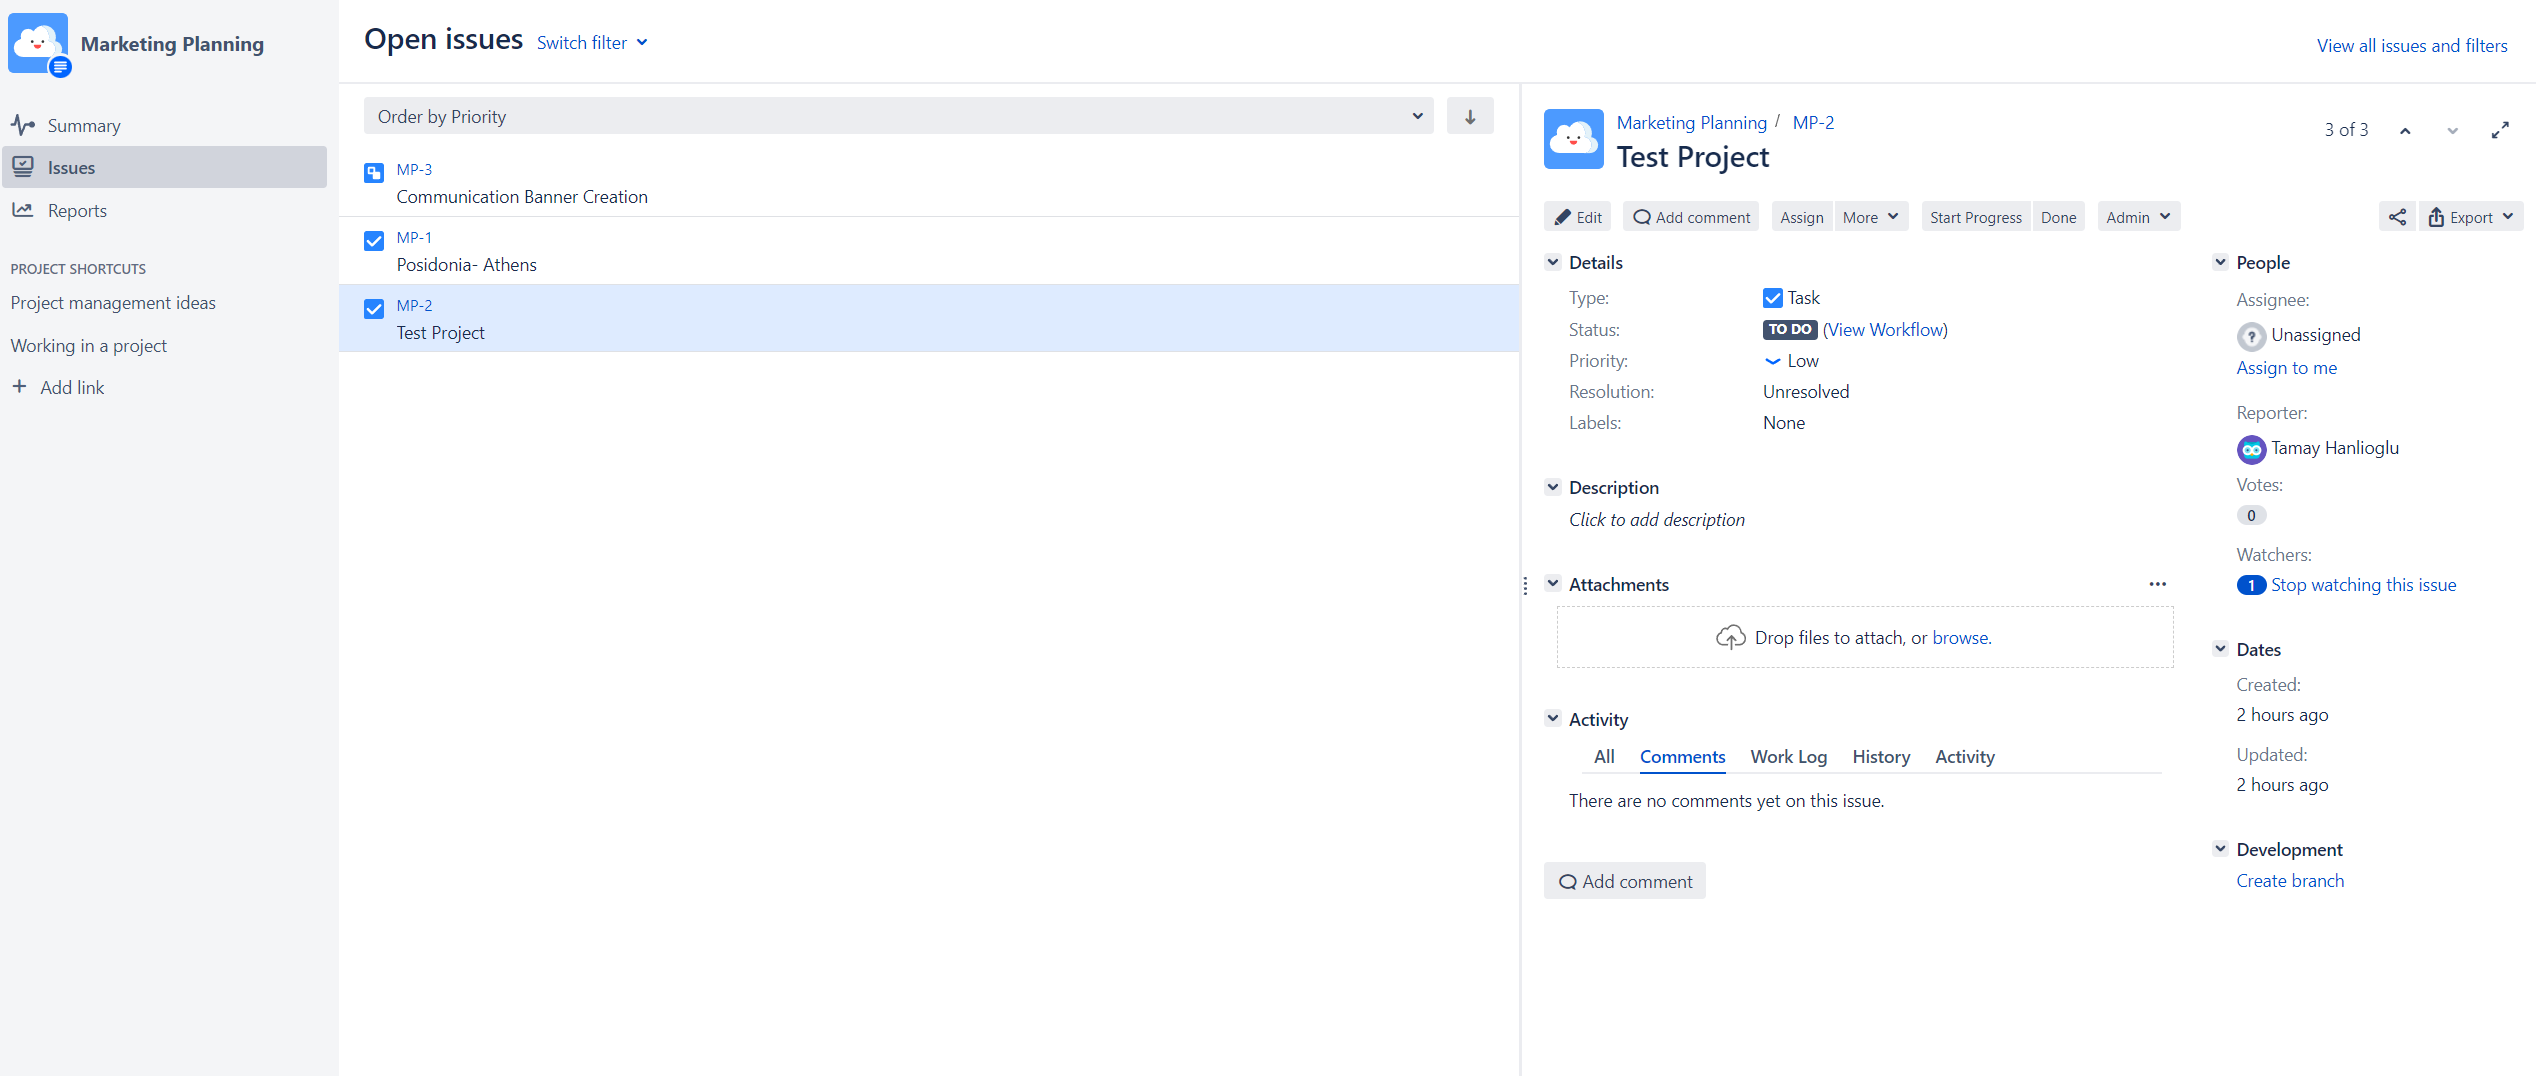Open Reports in the sidebar

coord(165,210)
